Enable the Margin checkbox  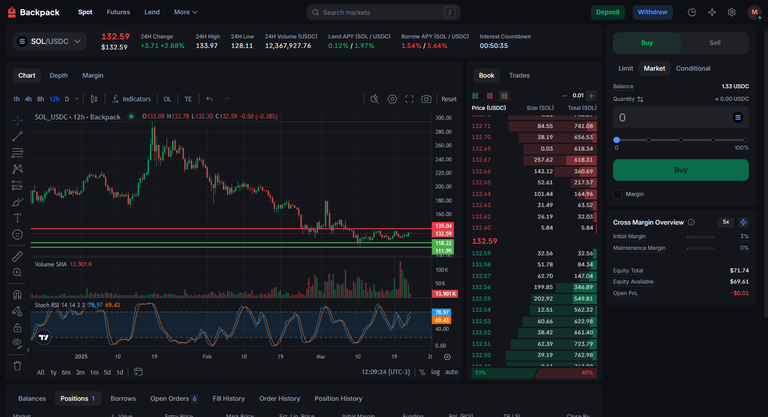point(618,195)
